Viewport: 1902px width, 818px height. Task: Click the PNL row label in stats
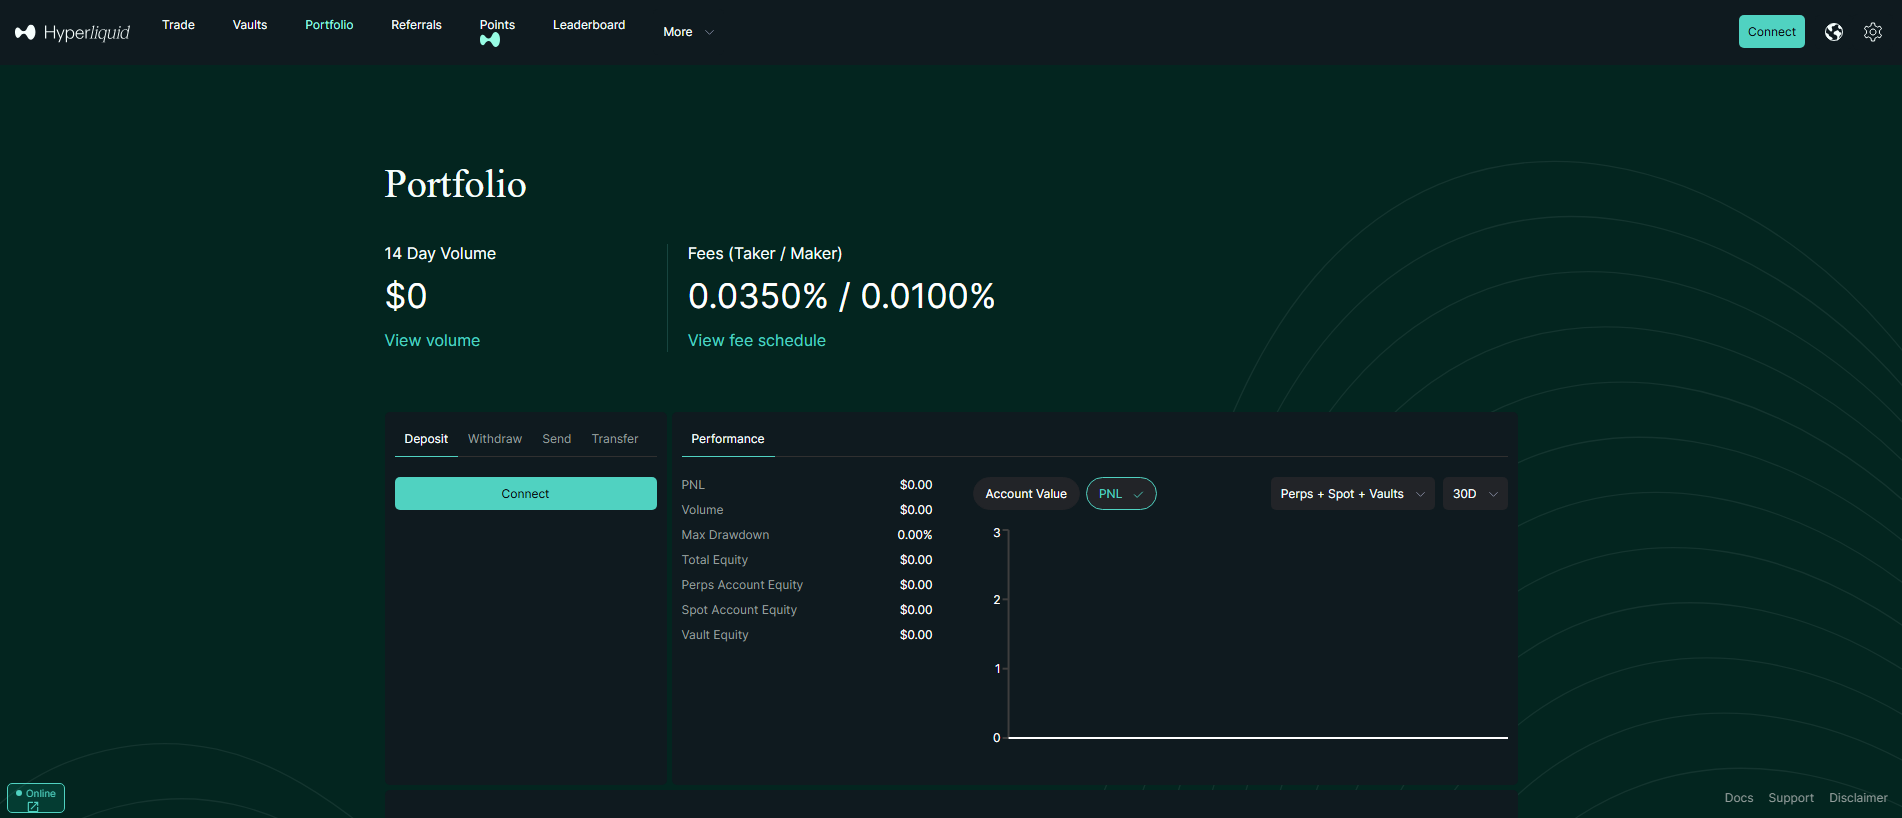pyautogui.click(x=693, y=485)
